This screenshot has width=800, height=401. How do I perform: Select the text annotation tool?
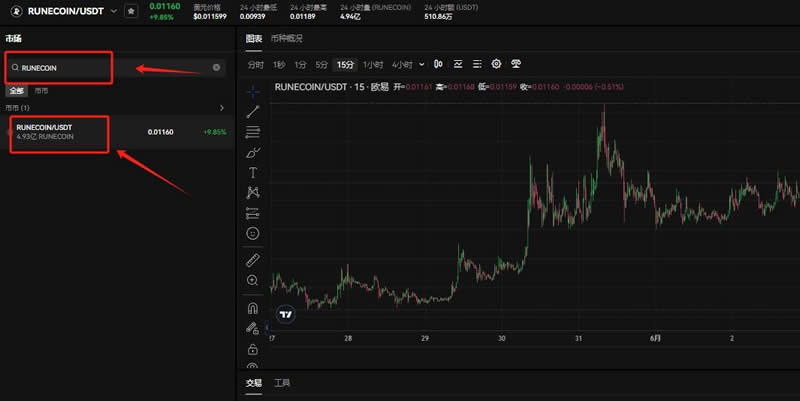253,172
